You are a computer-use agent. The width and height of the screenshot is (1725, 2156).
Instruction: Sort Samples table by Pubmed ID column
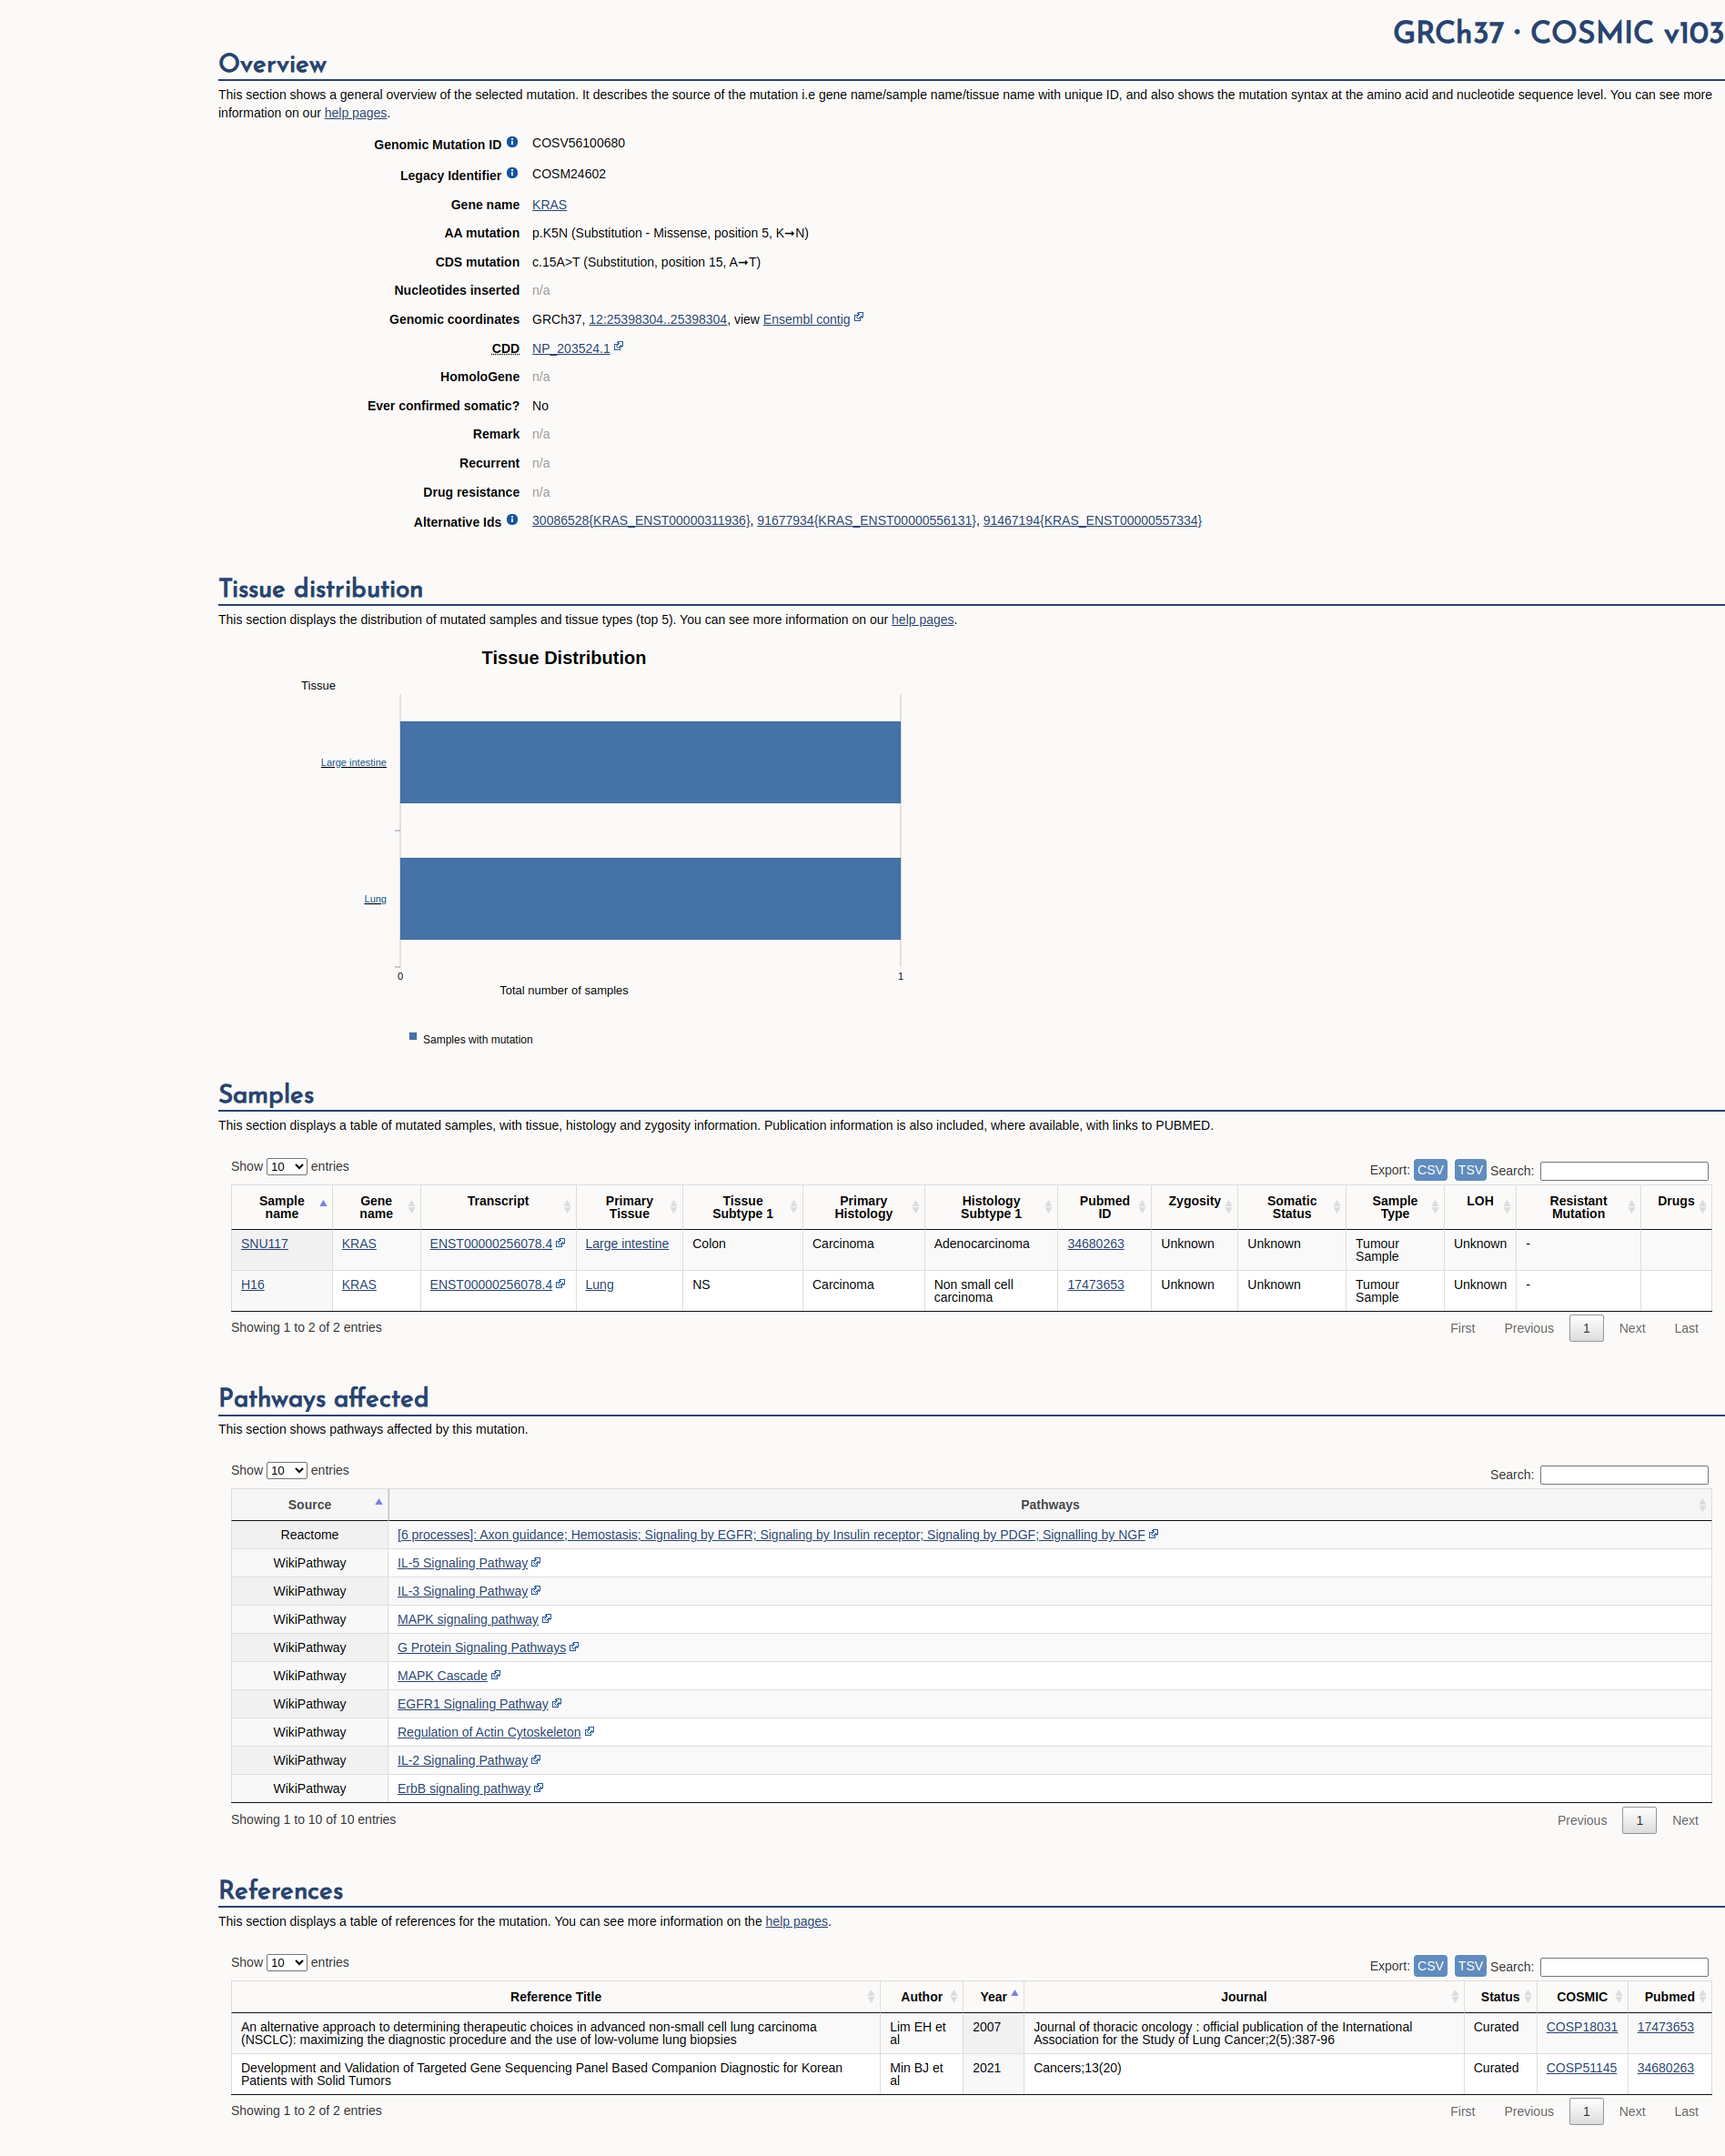click(1104, 1207)
